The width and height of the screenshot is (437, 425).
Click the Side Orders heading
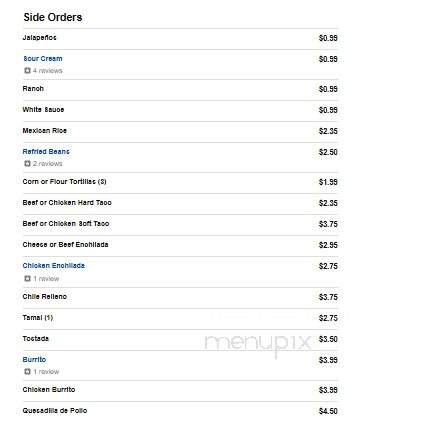(53, 17)
